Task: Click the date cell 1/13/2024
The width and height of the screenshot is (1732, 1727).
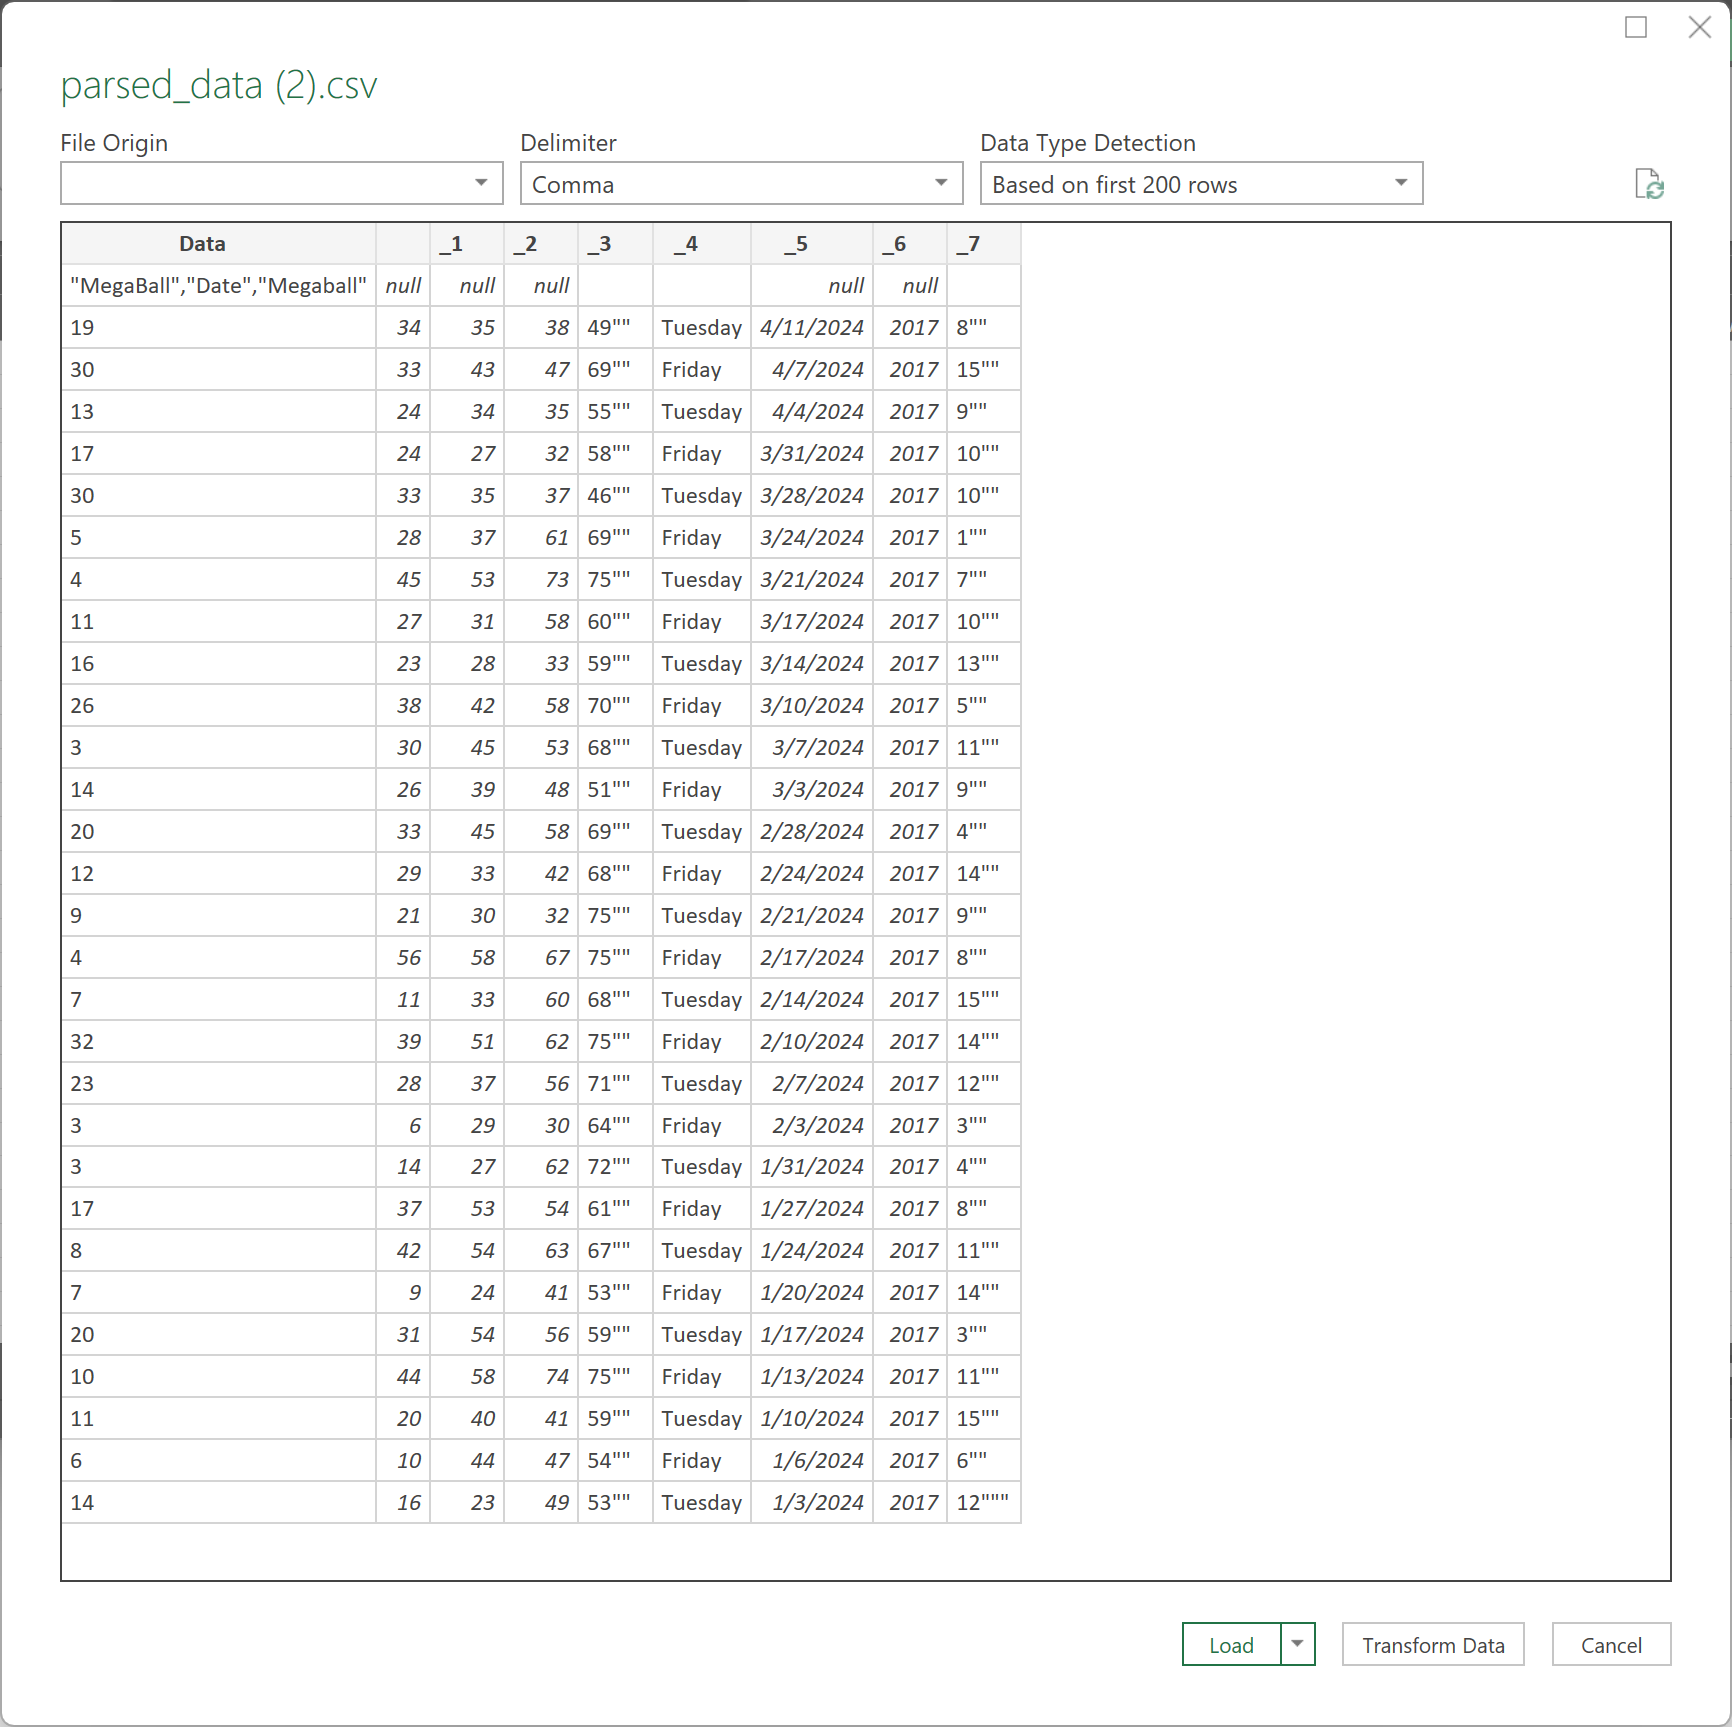Action: coord(812,1377)
